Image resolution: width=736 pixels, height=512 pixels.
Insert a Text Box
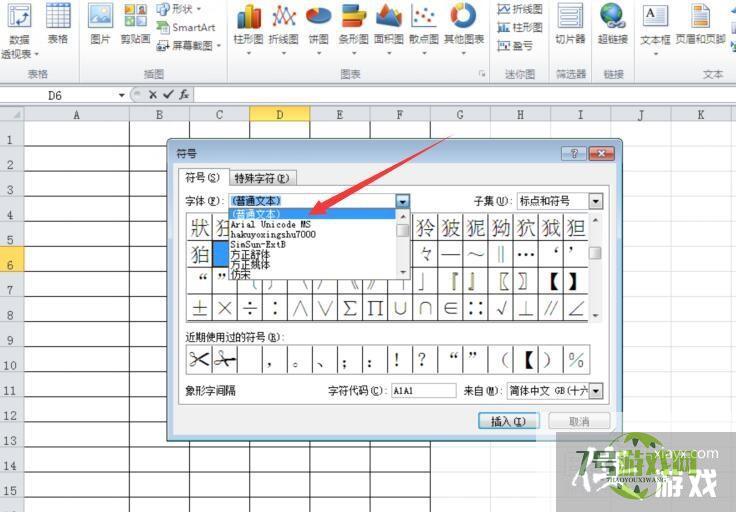[x=655, y=29]
